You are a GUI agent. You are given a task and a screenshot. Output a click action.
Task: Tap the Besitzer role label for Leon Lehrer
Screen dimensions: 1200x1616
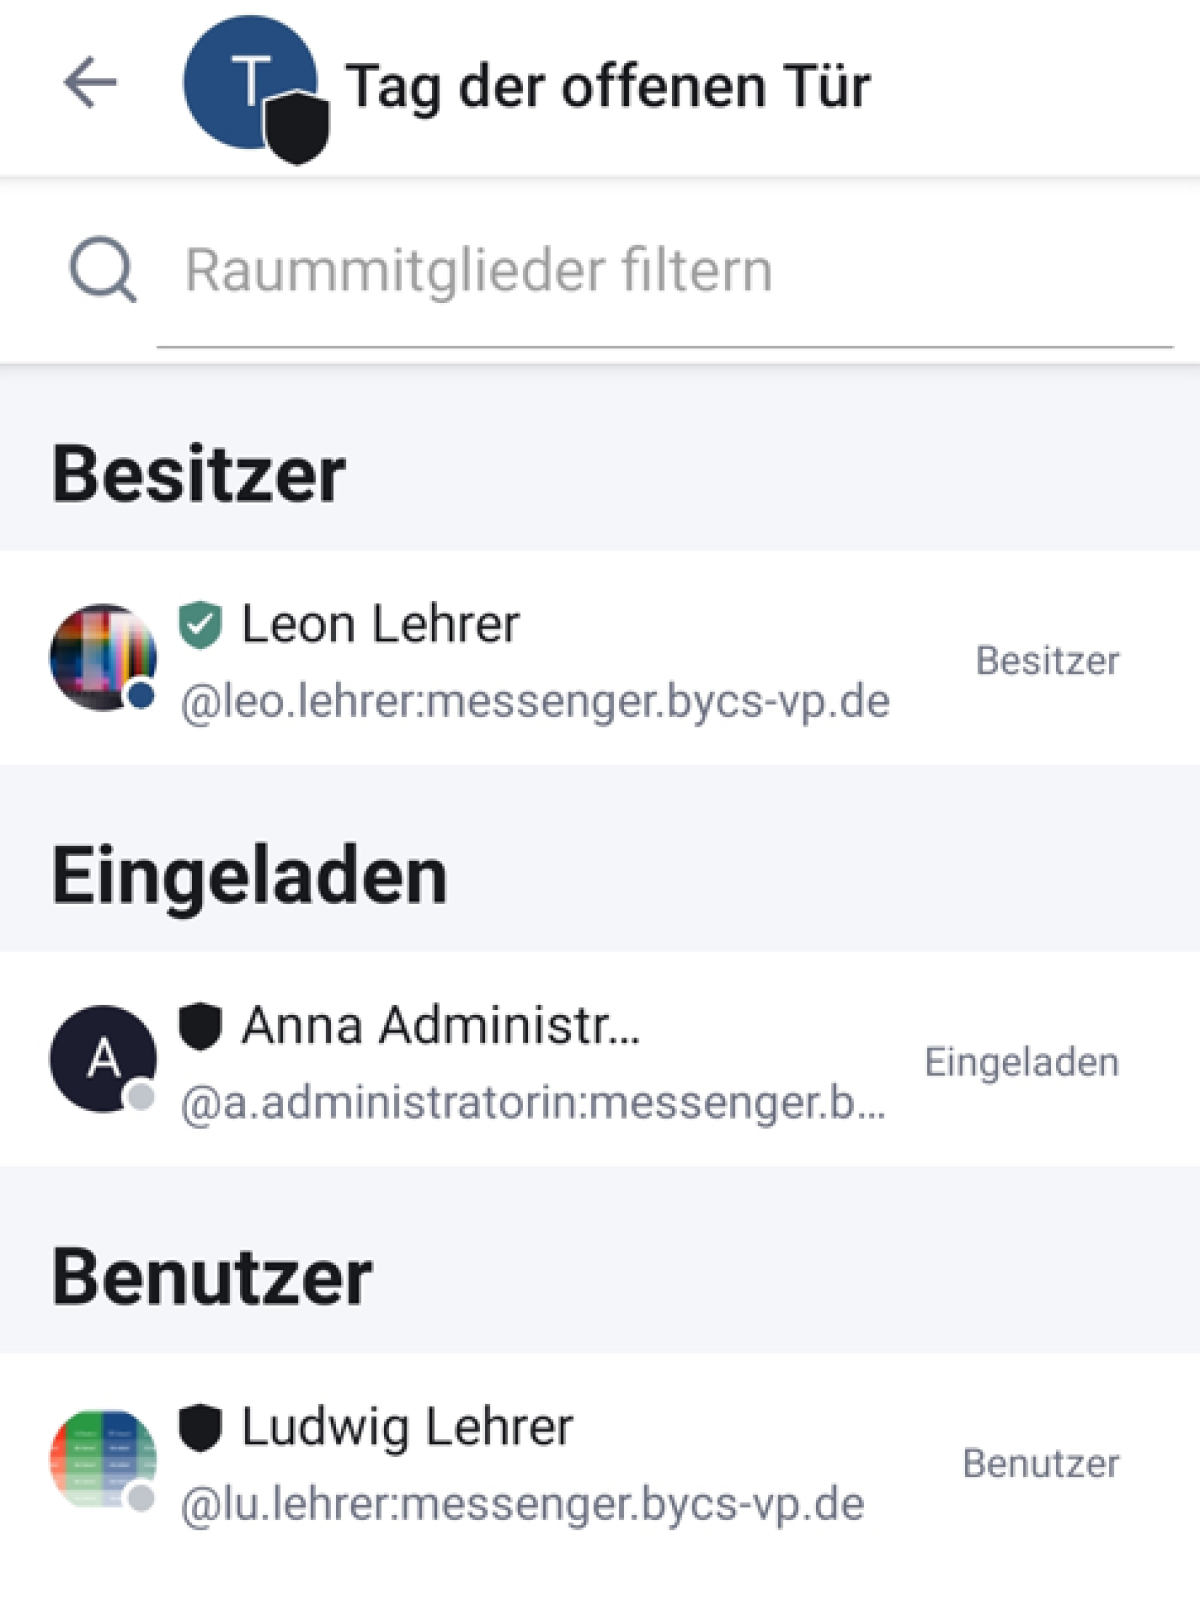pyautogui.click(x=1047, y=661)
